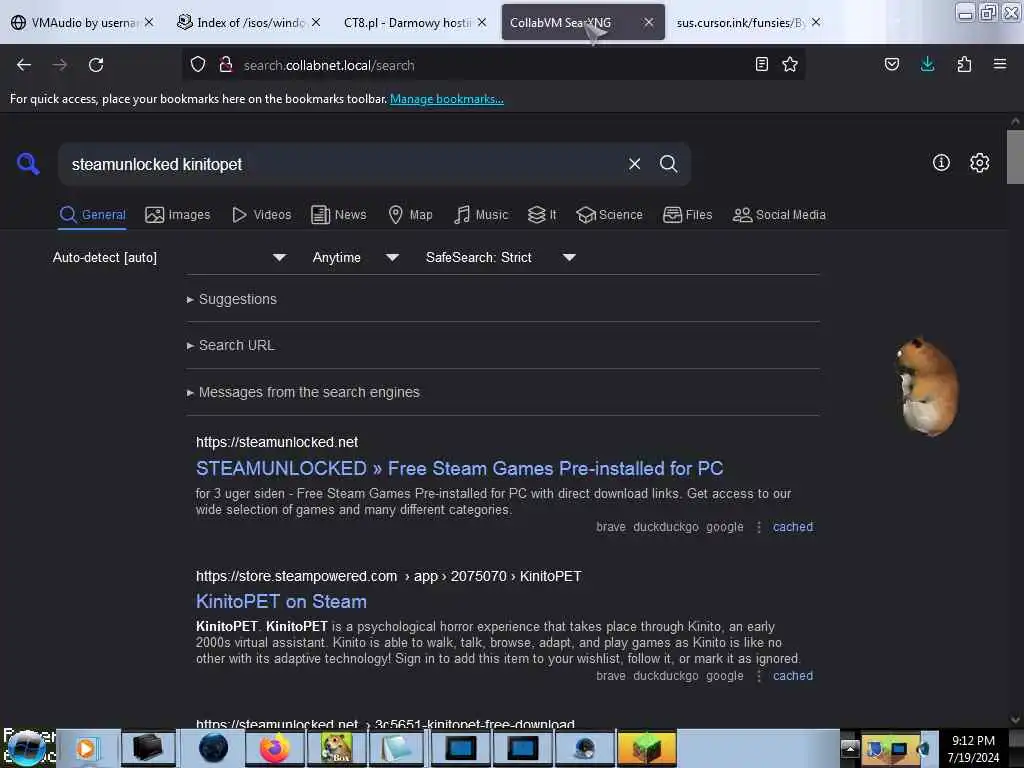This screenshot has height=768, width=1024.
Task: Select the Social Media search category
Action: pos(779,215)
